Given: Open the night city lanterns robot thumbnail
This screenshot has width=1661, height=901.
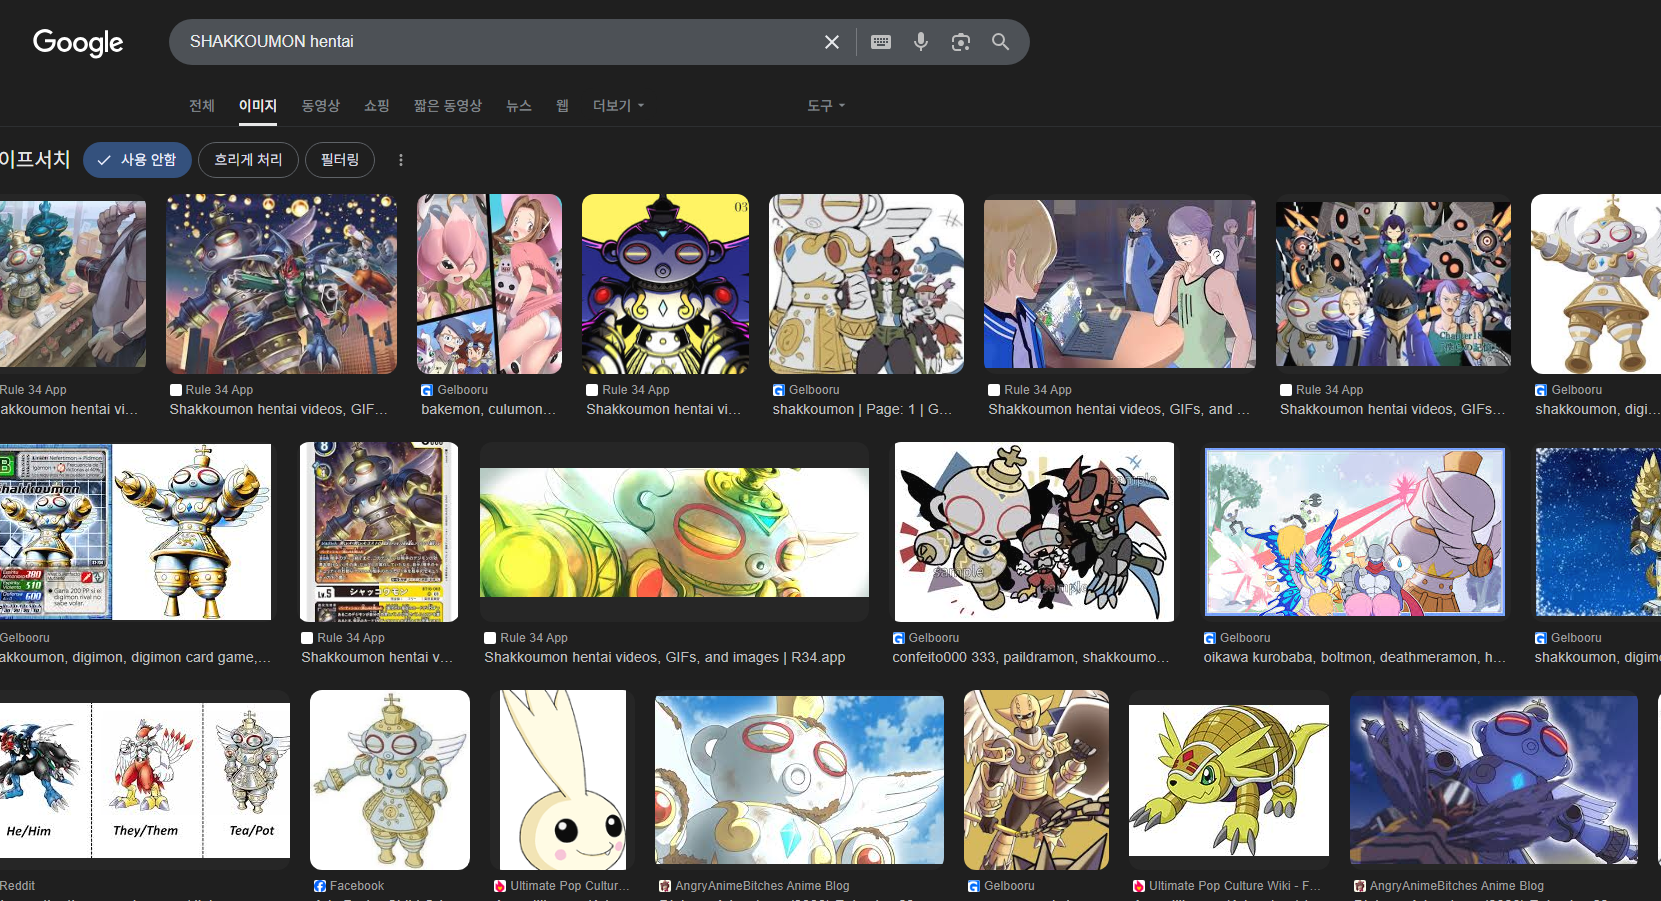Looking at the screenshot, I should tap(281, 284).
